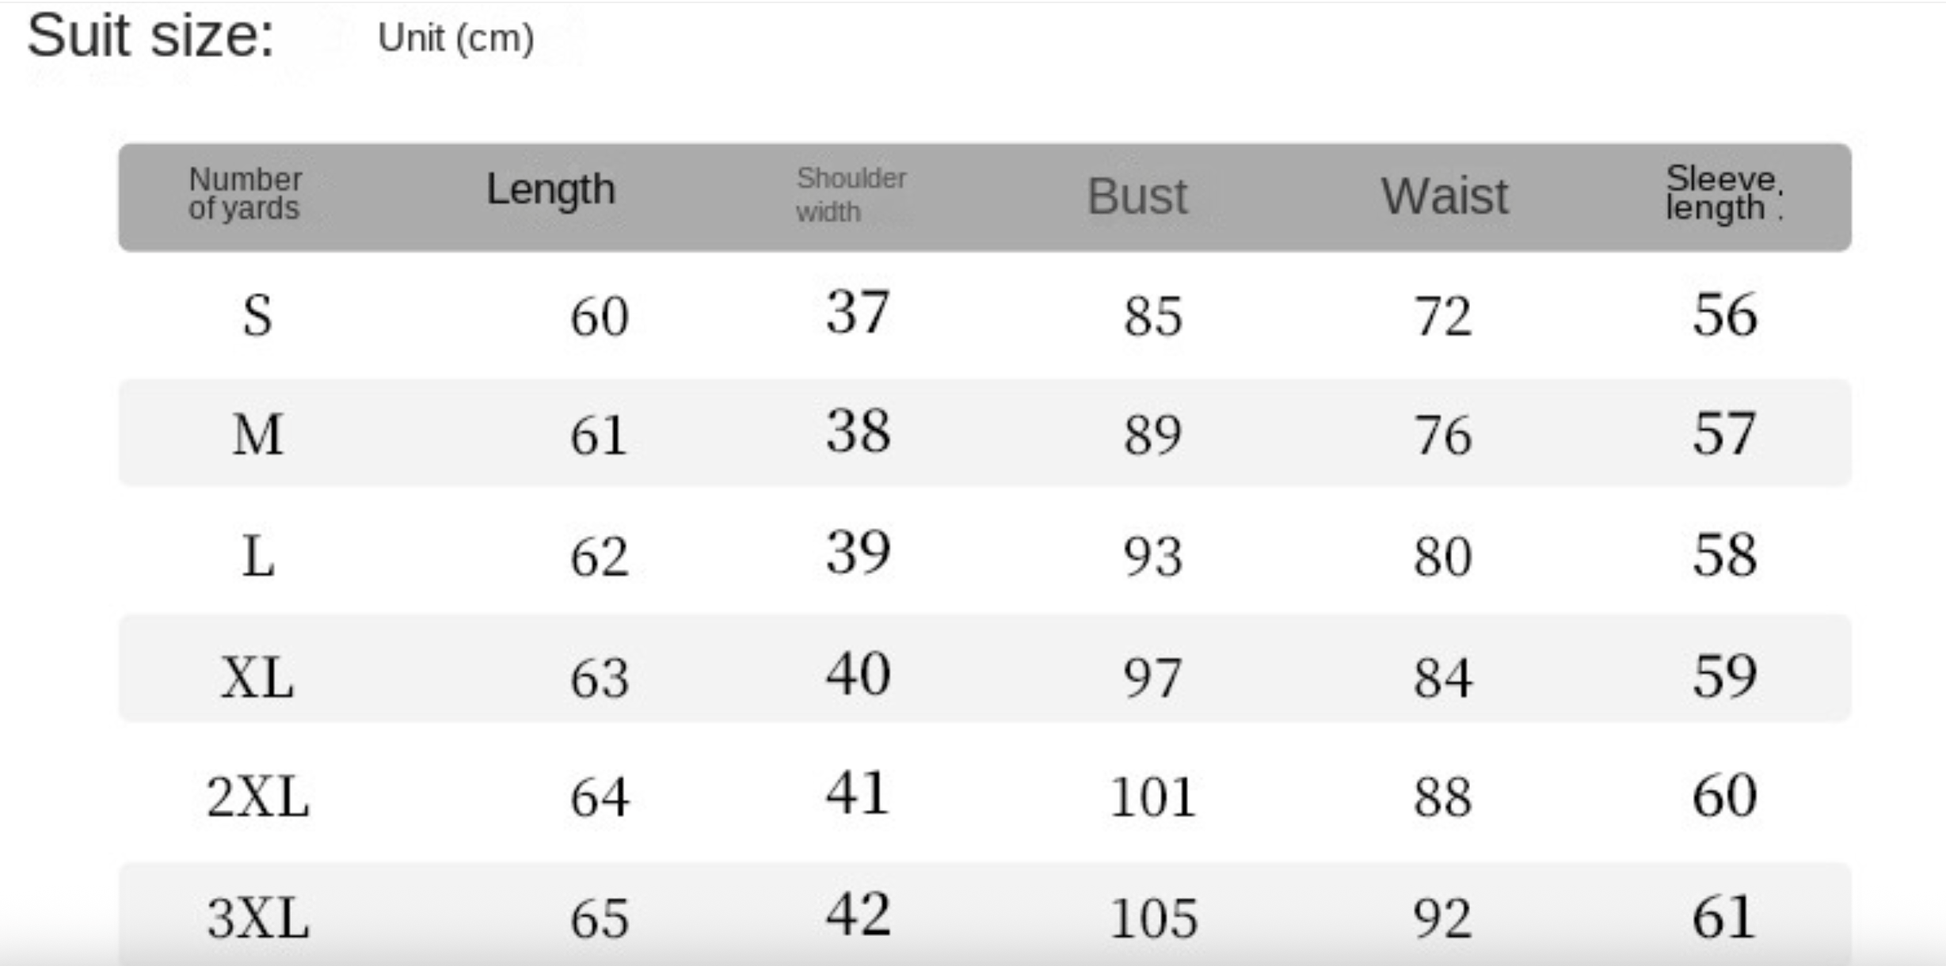
Task: Select the 3XL size row label
Action: [x=257, y=918]
